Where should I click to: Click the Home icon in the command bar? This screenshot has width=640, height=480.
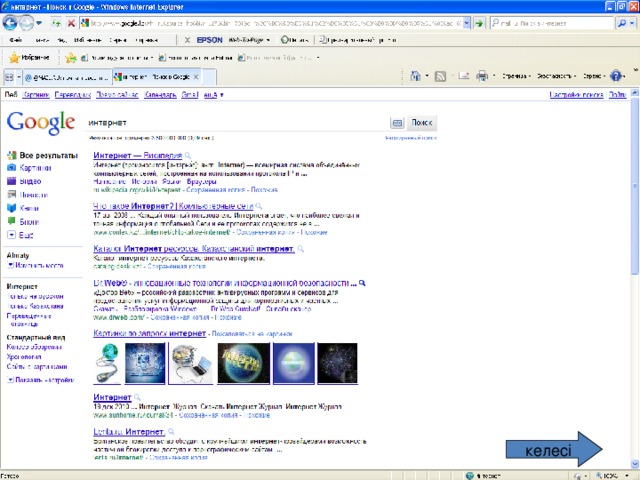click(416, 76)
